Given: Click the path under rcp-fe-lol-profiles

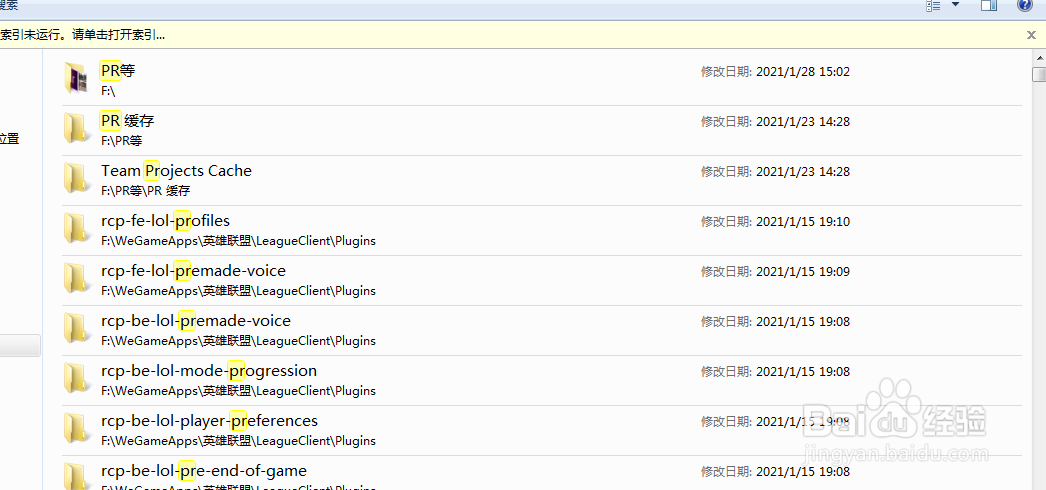Looking at the screenshot, I should (239, 241).
